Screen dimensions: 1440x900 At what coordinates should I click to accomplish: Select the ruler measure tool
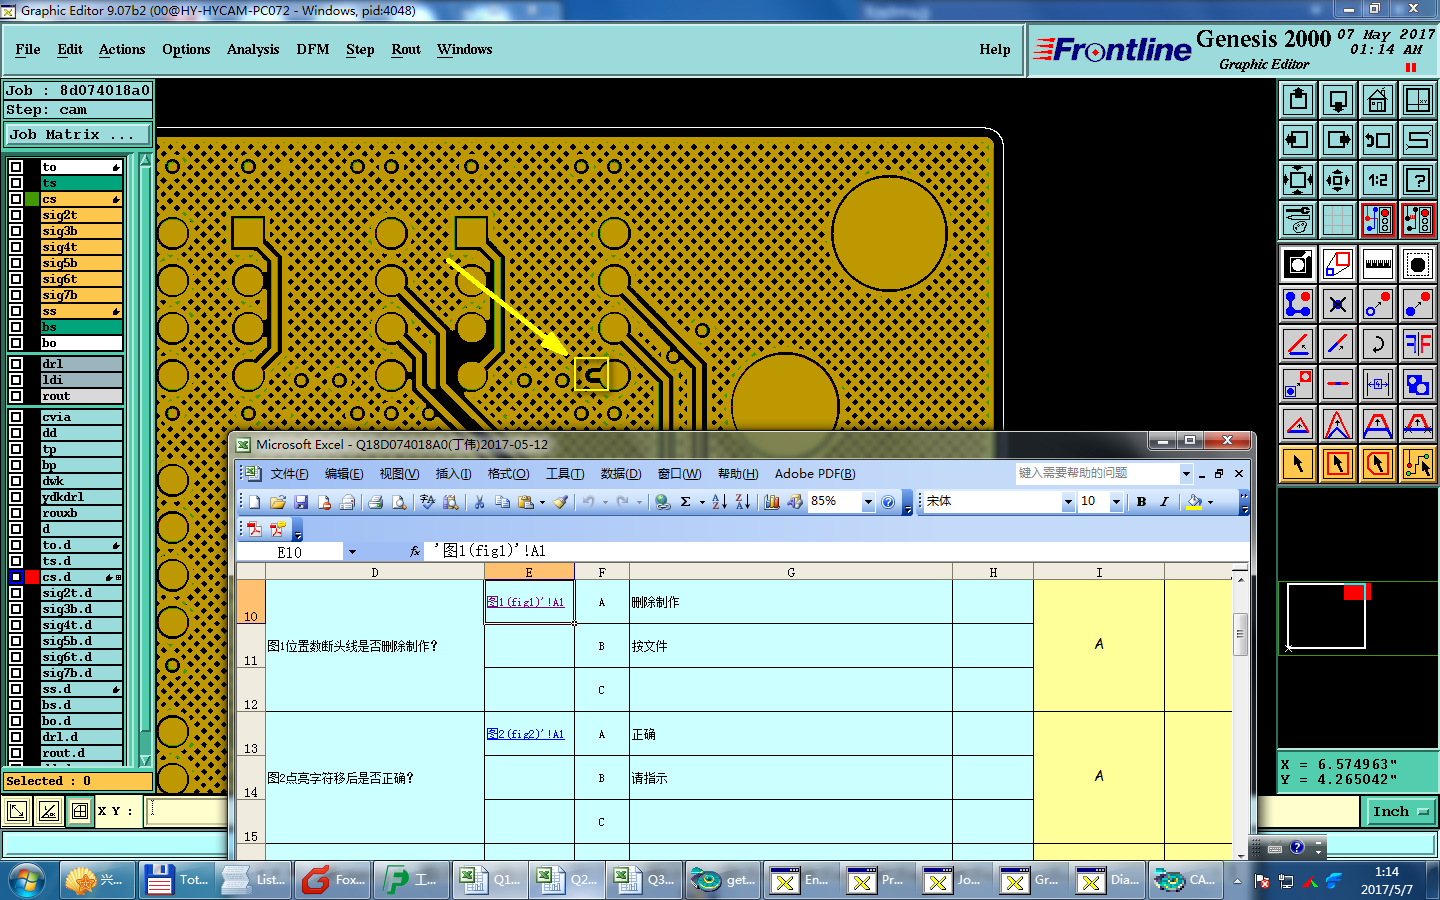point(1378,264)
